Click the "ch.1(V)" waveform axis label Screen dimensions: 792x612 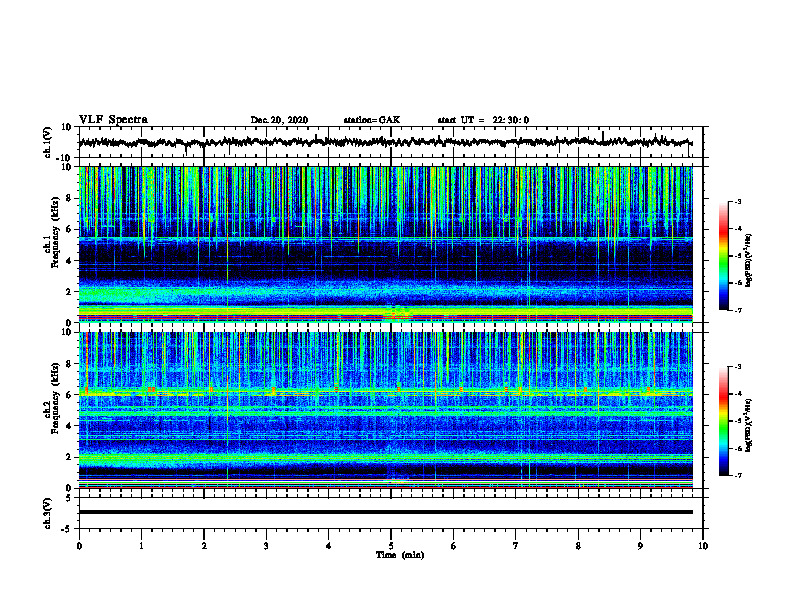[48, 142]
